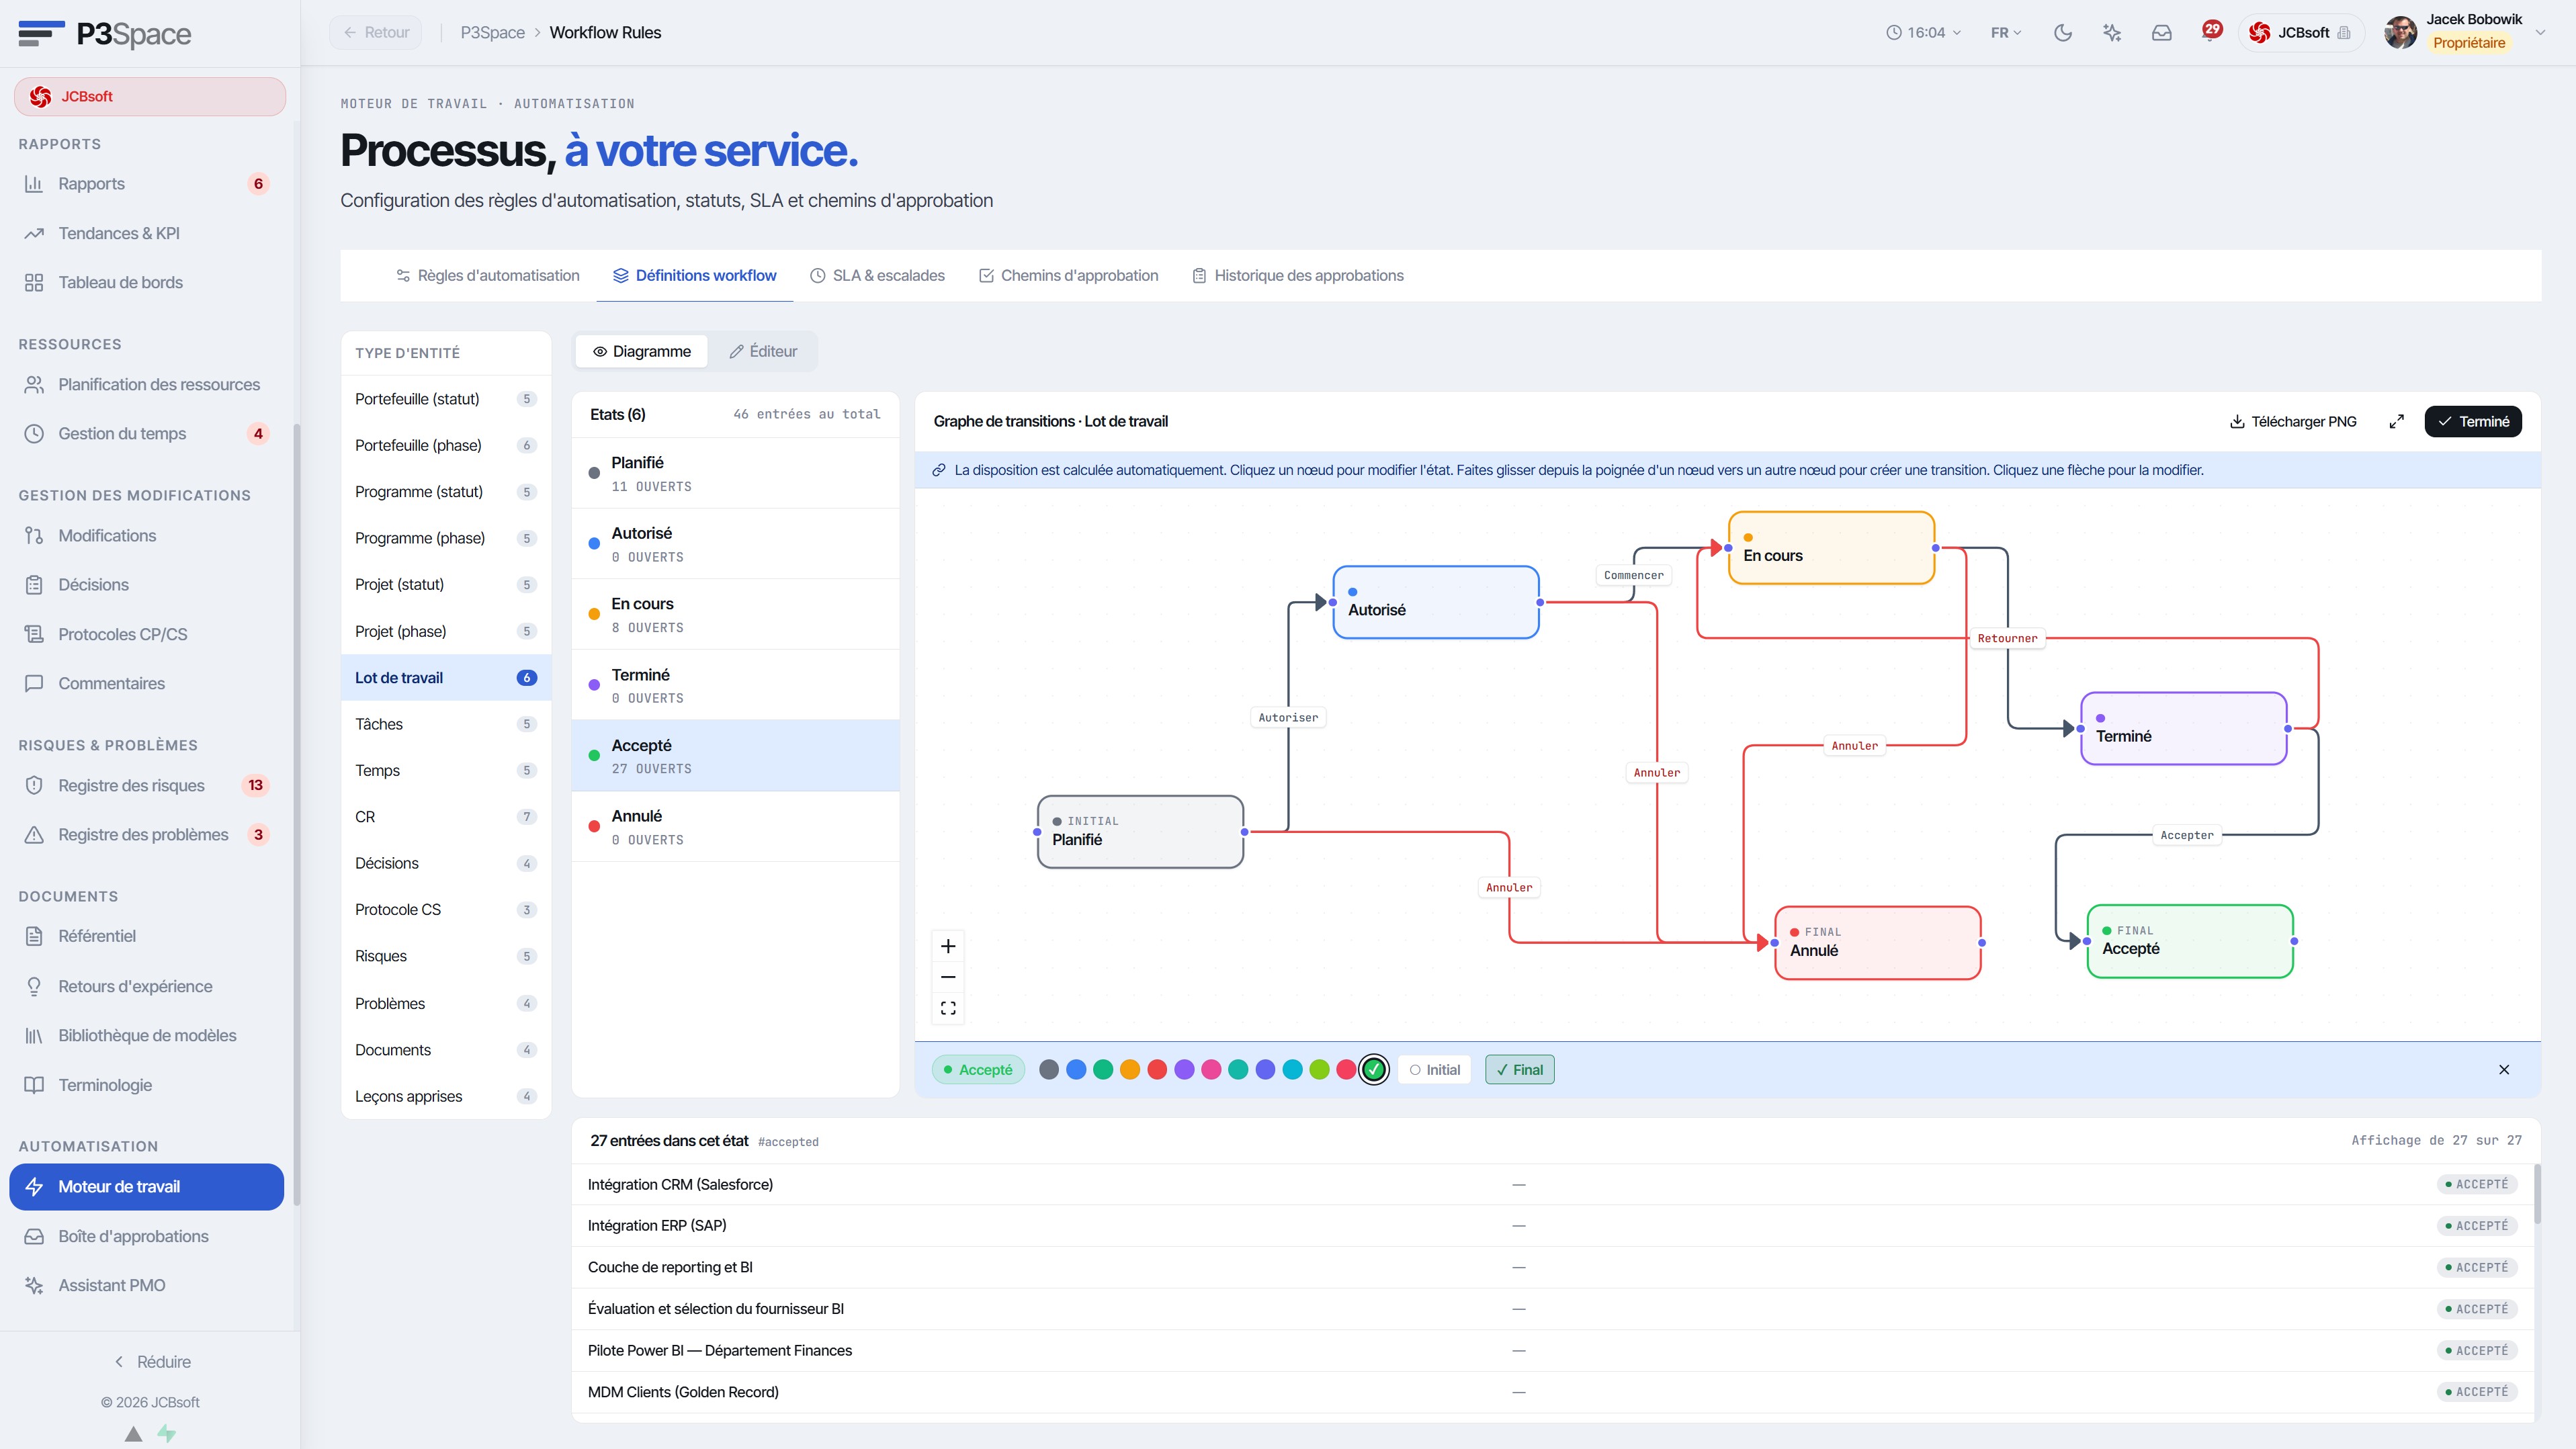2576x1449 pixels.
Task: Open Référentiel documents
Action: [148, 936]
